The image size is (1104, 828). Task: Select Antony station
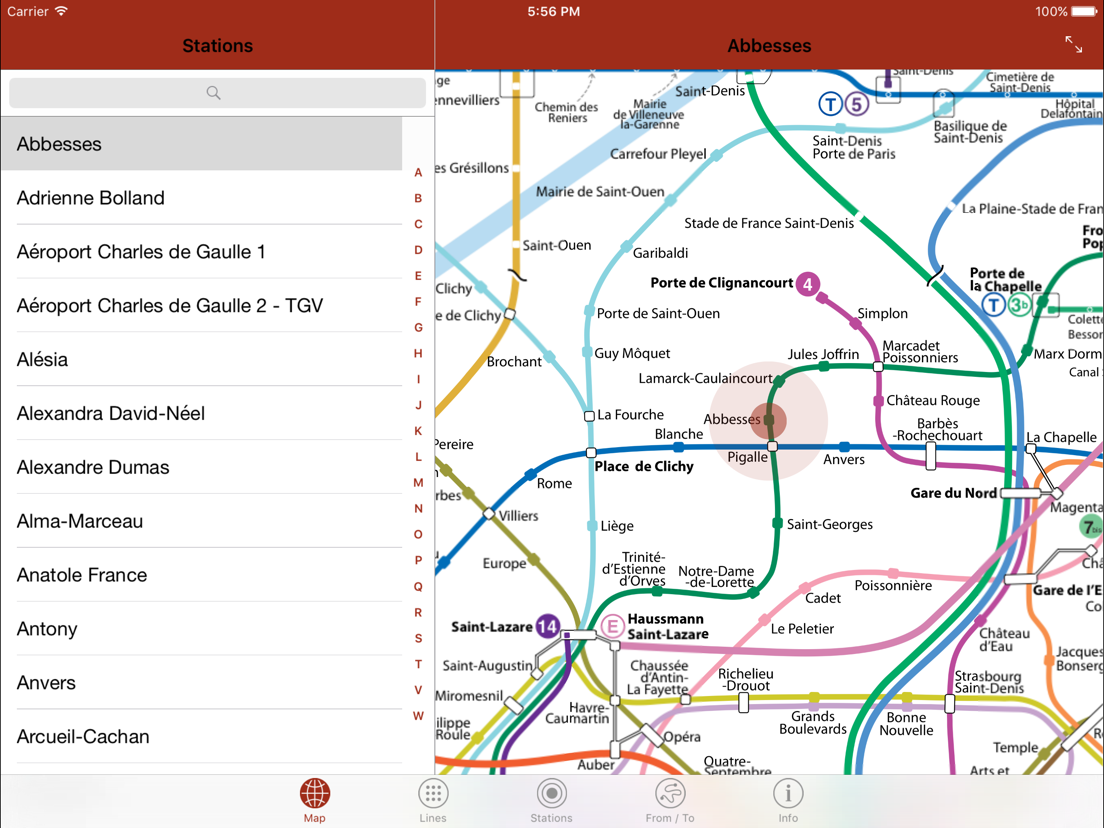click(x=202, y=629)
